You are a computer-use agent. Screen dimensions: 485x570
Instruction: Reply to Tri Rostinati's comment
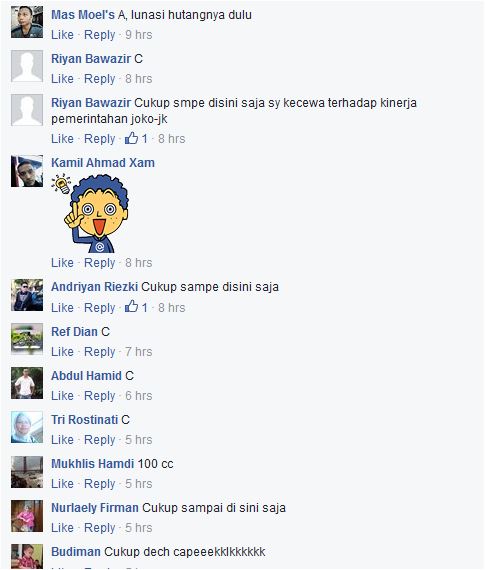pyautogui.click(x=100, y=440)
